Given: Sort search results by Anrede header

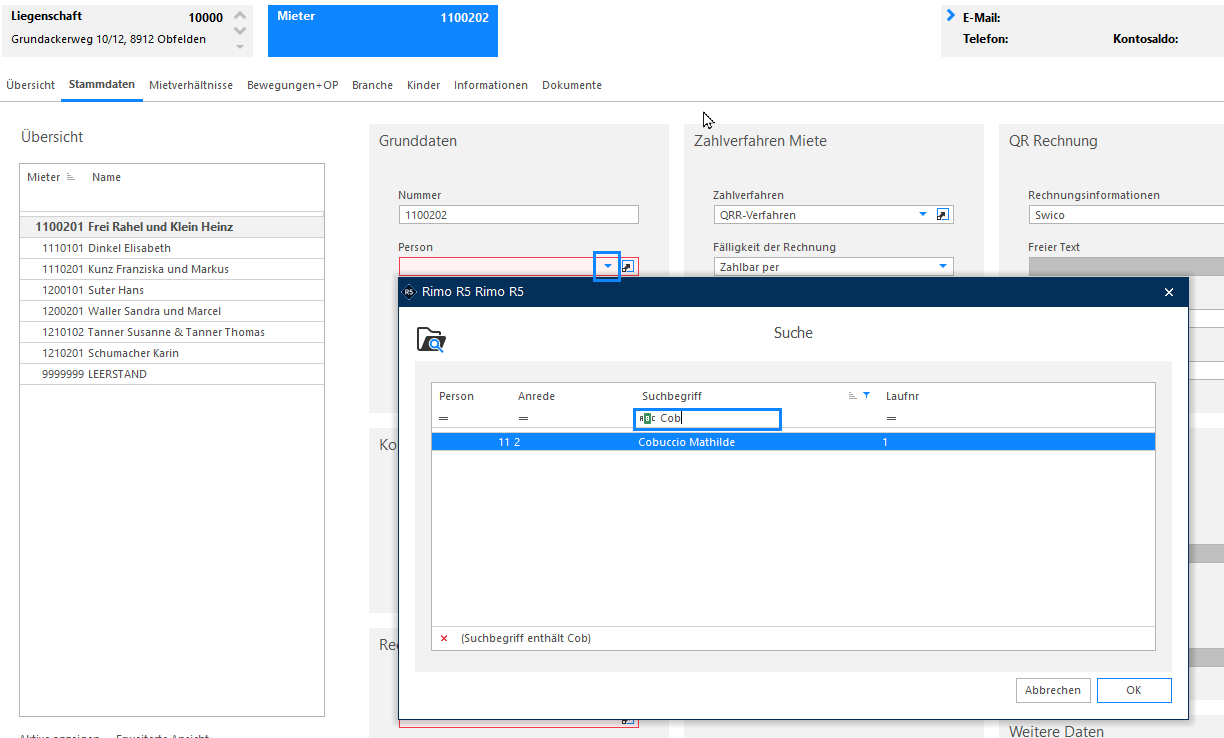Looking at the screenshot, I should coord(536,396).
